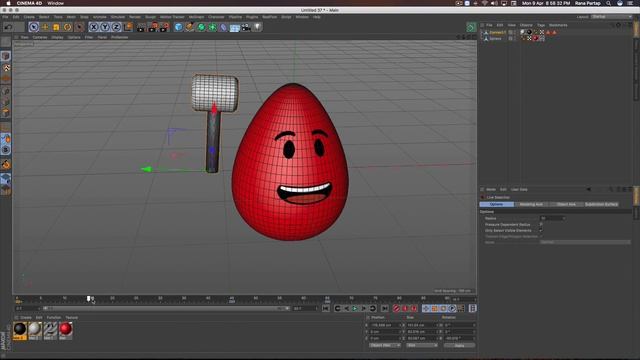Click the Spline pen tool icon
The image size is (640, 360).
pyautogui.click(x=189, y=27)
